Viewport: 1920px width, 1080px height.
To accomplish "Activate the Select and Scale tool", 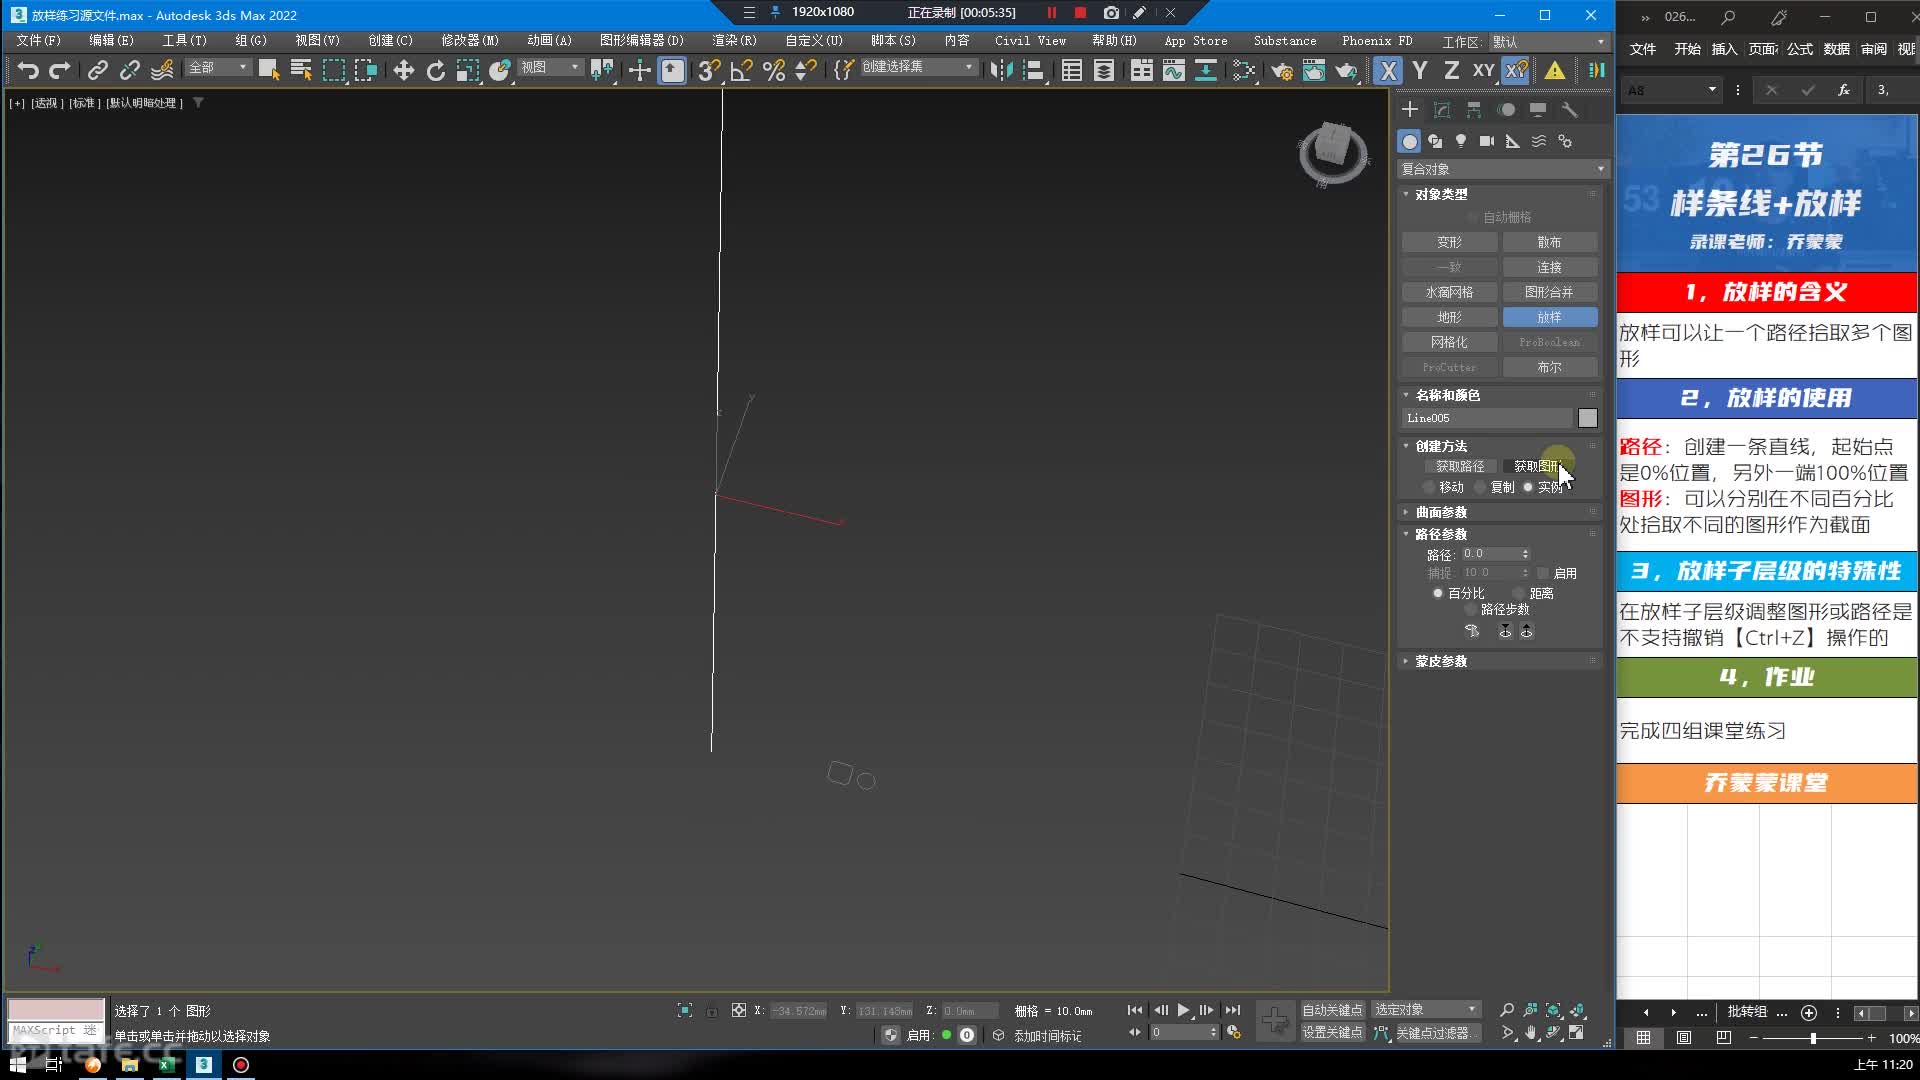I will click(x=467, y=70).
